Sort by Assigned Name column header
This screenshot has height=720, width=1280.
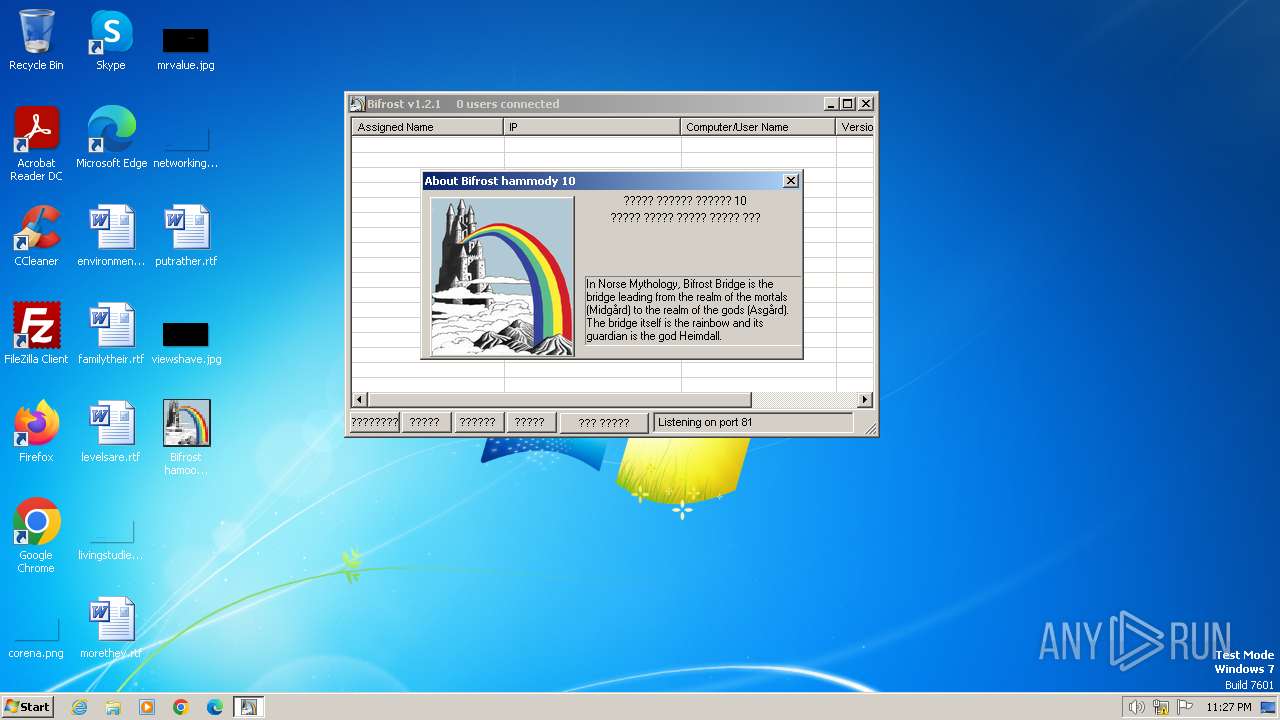[428, 127]
